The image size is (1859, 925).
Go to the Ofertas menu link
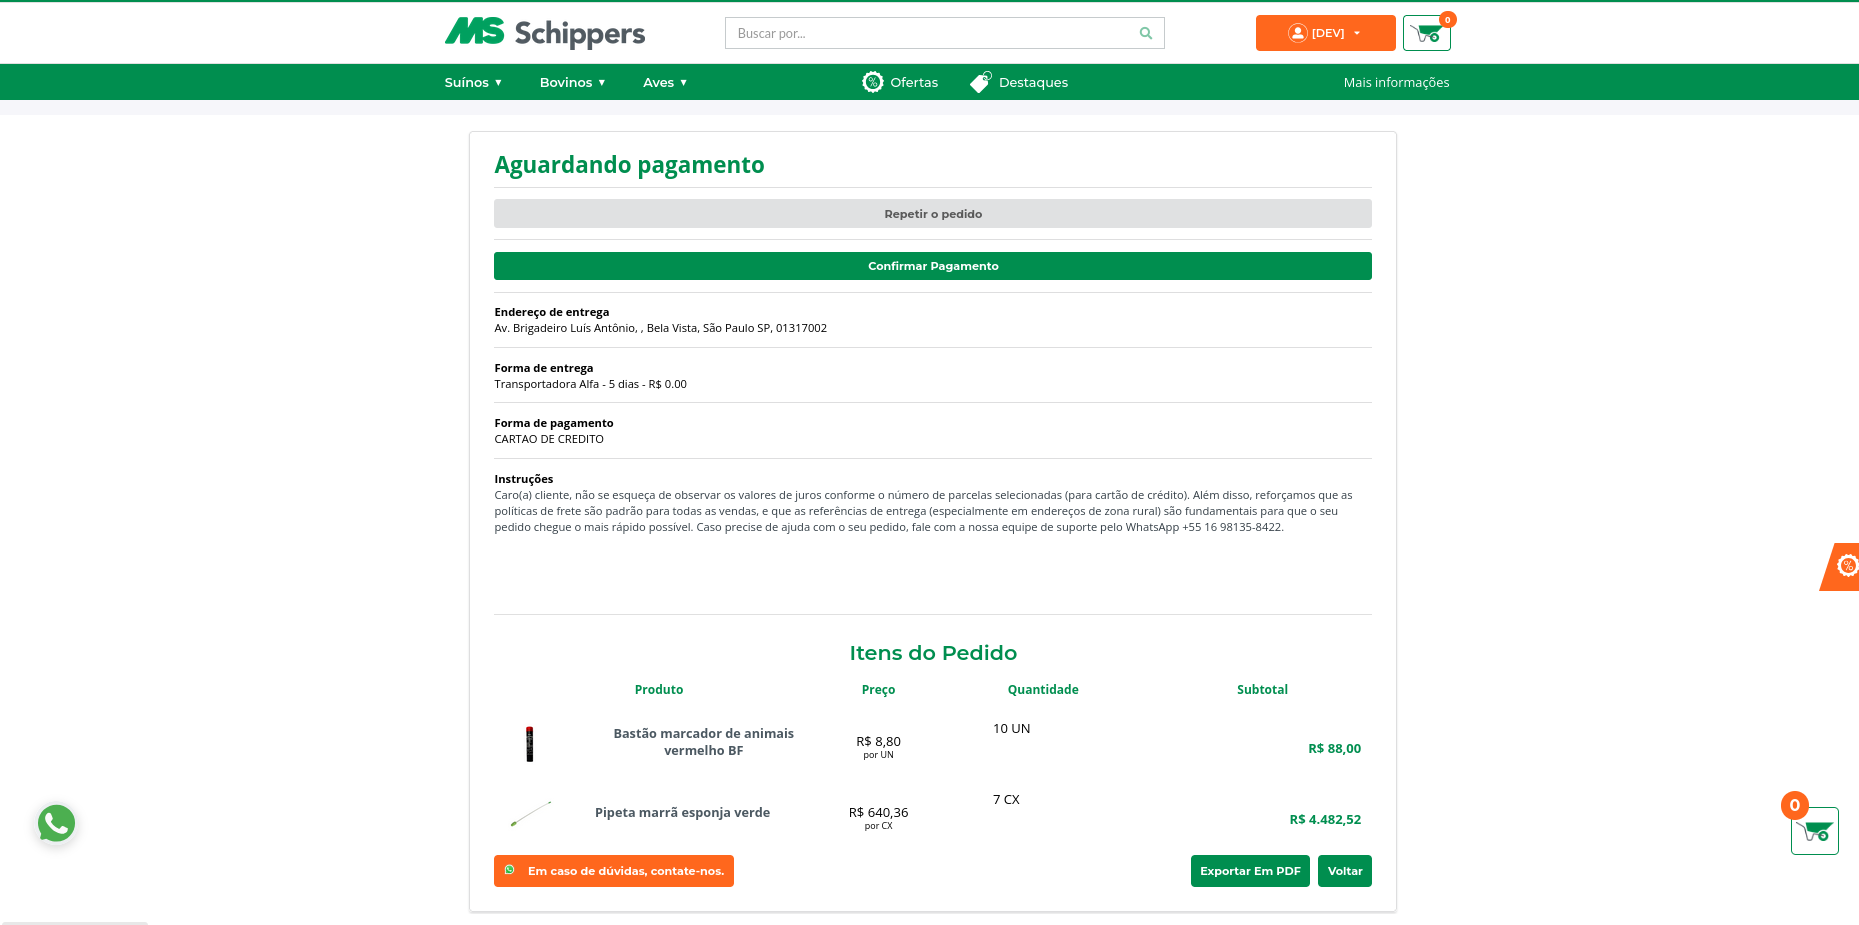[914, 82]
